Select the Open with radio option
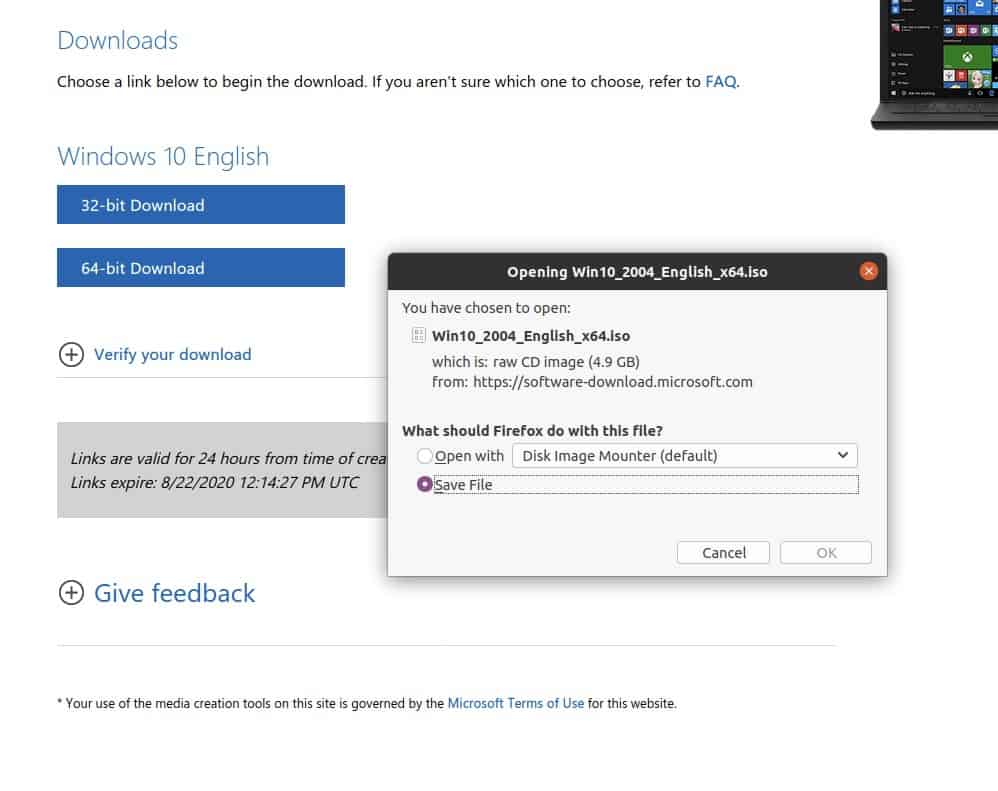Screen dimensions: 998x791 click(425, 456)
